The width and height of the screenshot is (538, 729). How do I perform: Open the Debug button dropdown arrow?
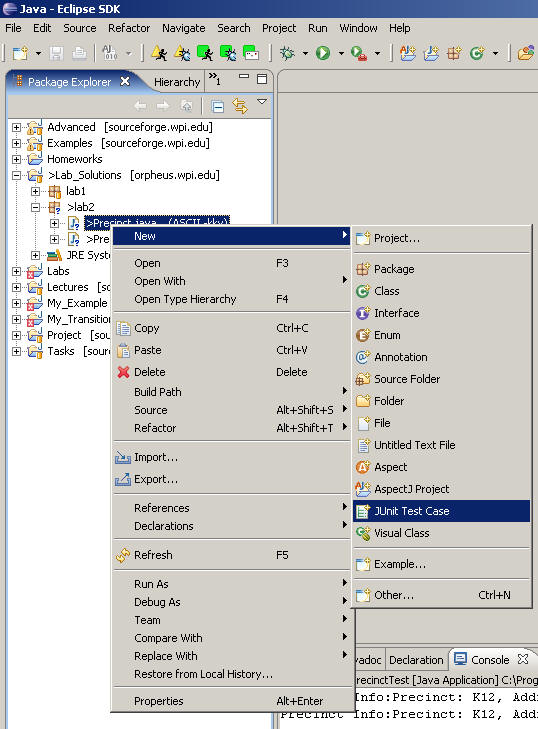[x=305, y=53]
